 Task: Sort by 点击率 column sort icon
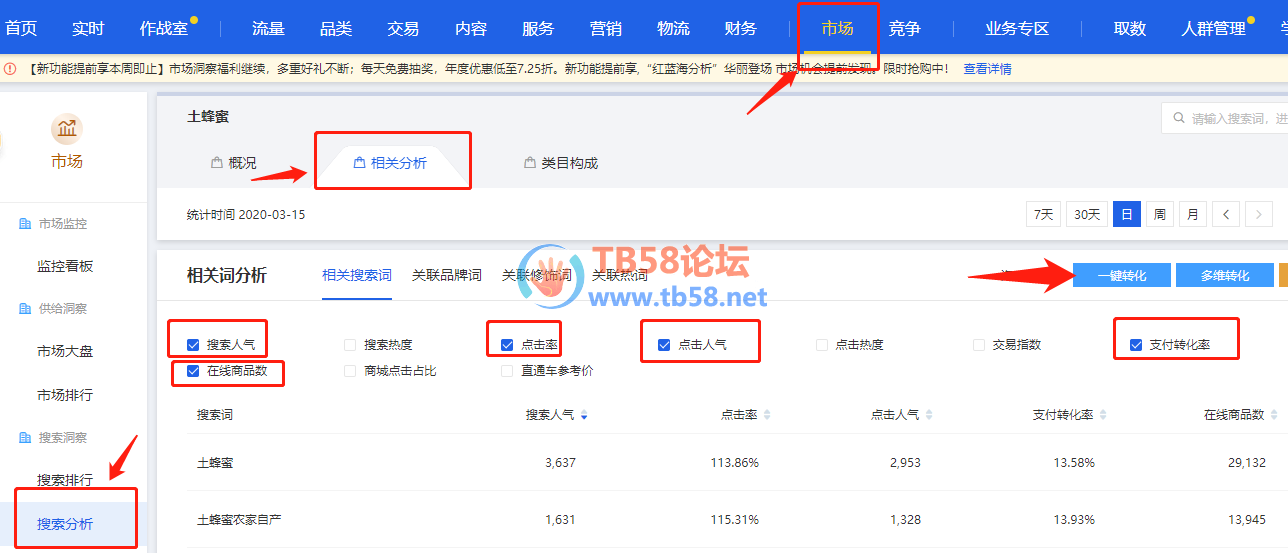[x=766, y=415]
